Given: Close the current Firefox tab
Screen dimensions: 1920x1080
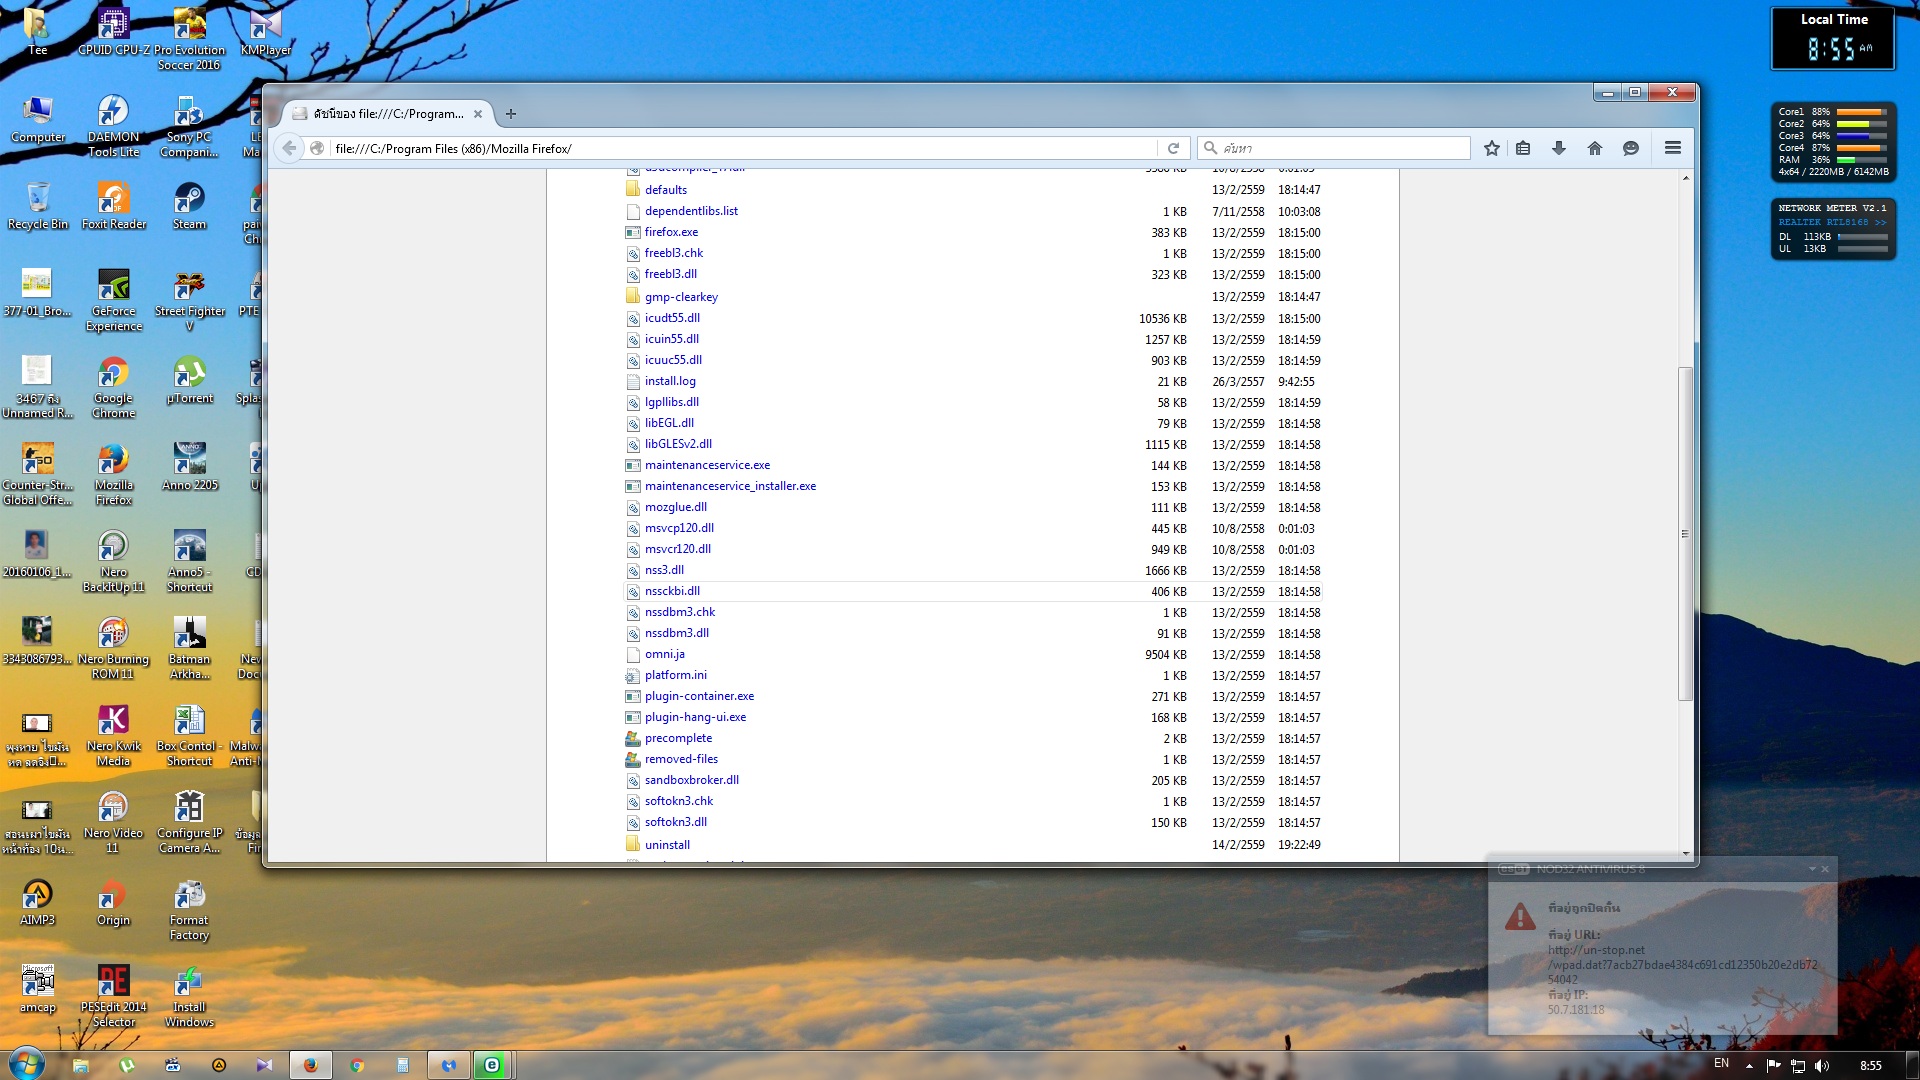Looking at the screenshot, I should [478, 114].
